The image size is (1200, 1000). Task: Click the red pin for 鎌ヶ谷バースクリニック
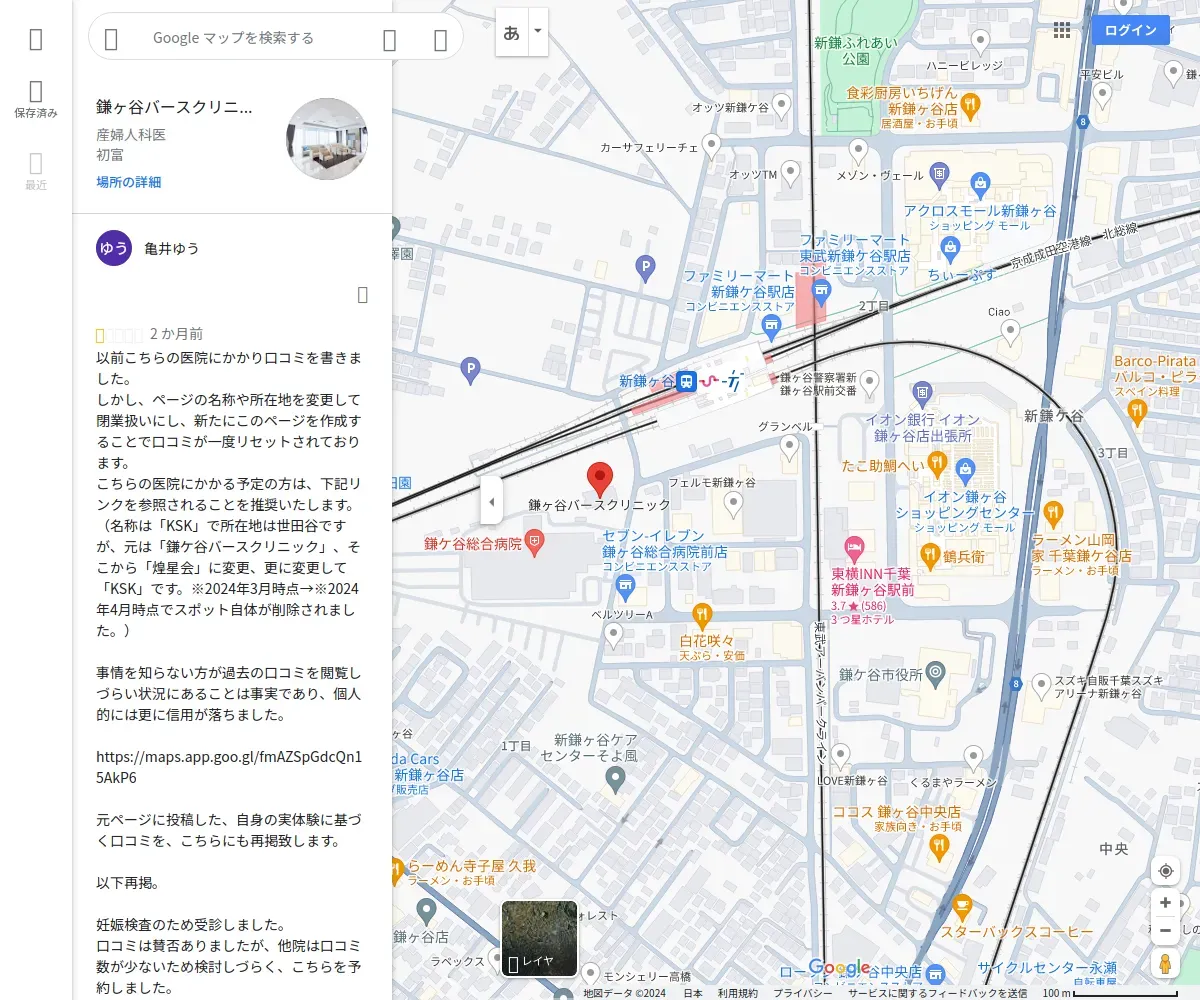click(599, 480)
